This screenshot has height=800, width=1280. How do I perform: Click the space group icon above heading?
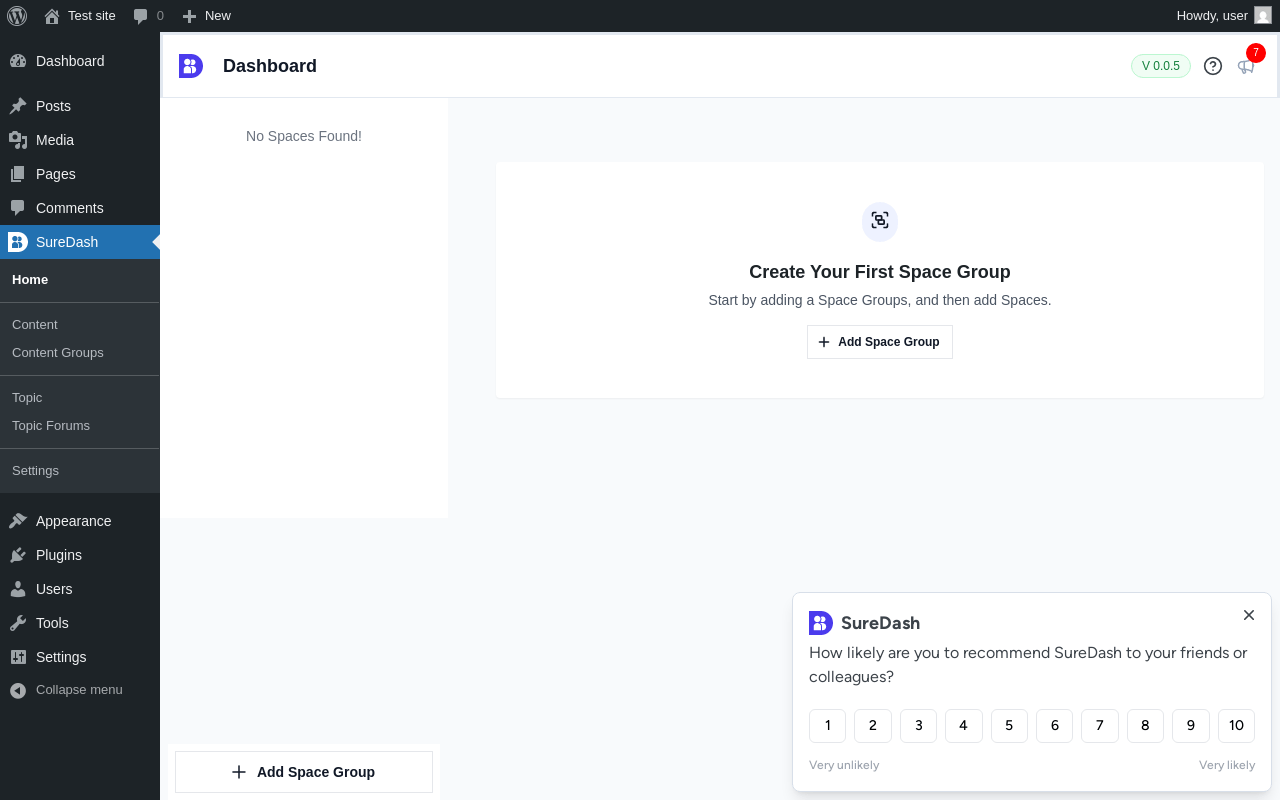(x=880, y=221)
